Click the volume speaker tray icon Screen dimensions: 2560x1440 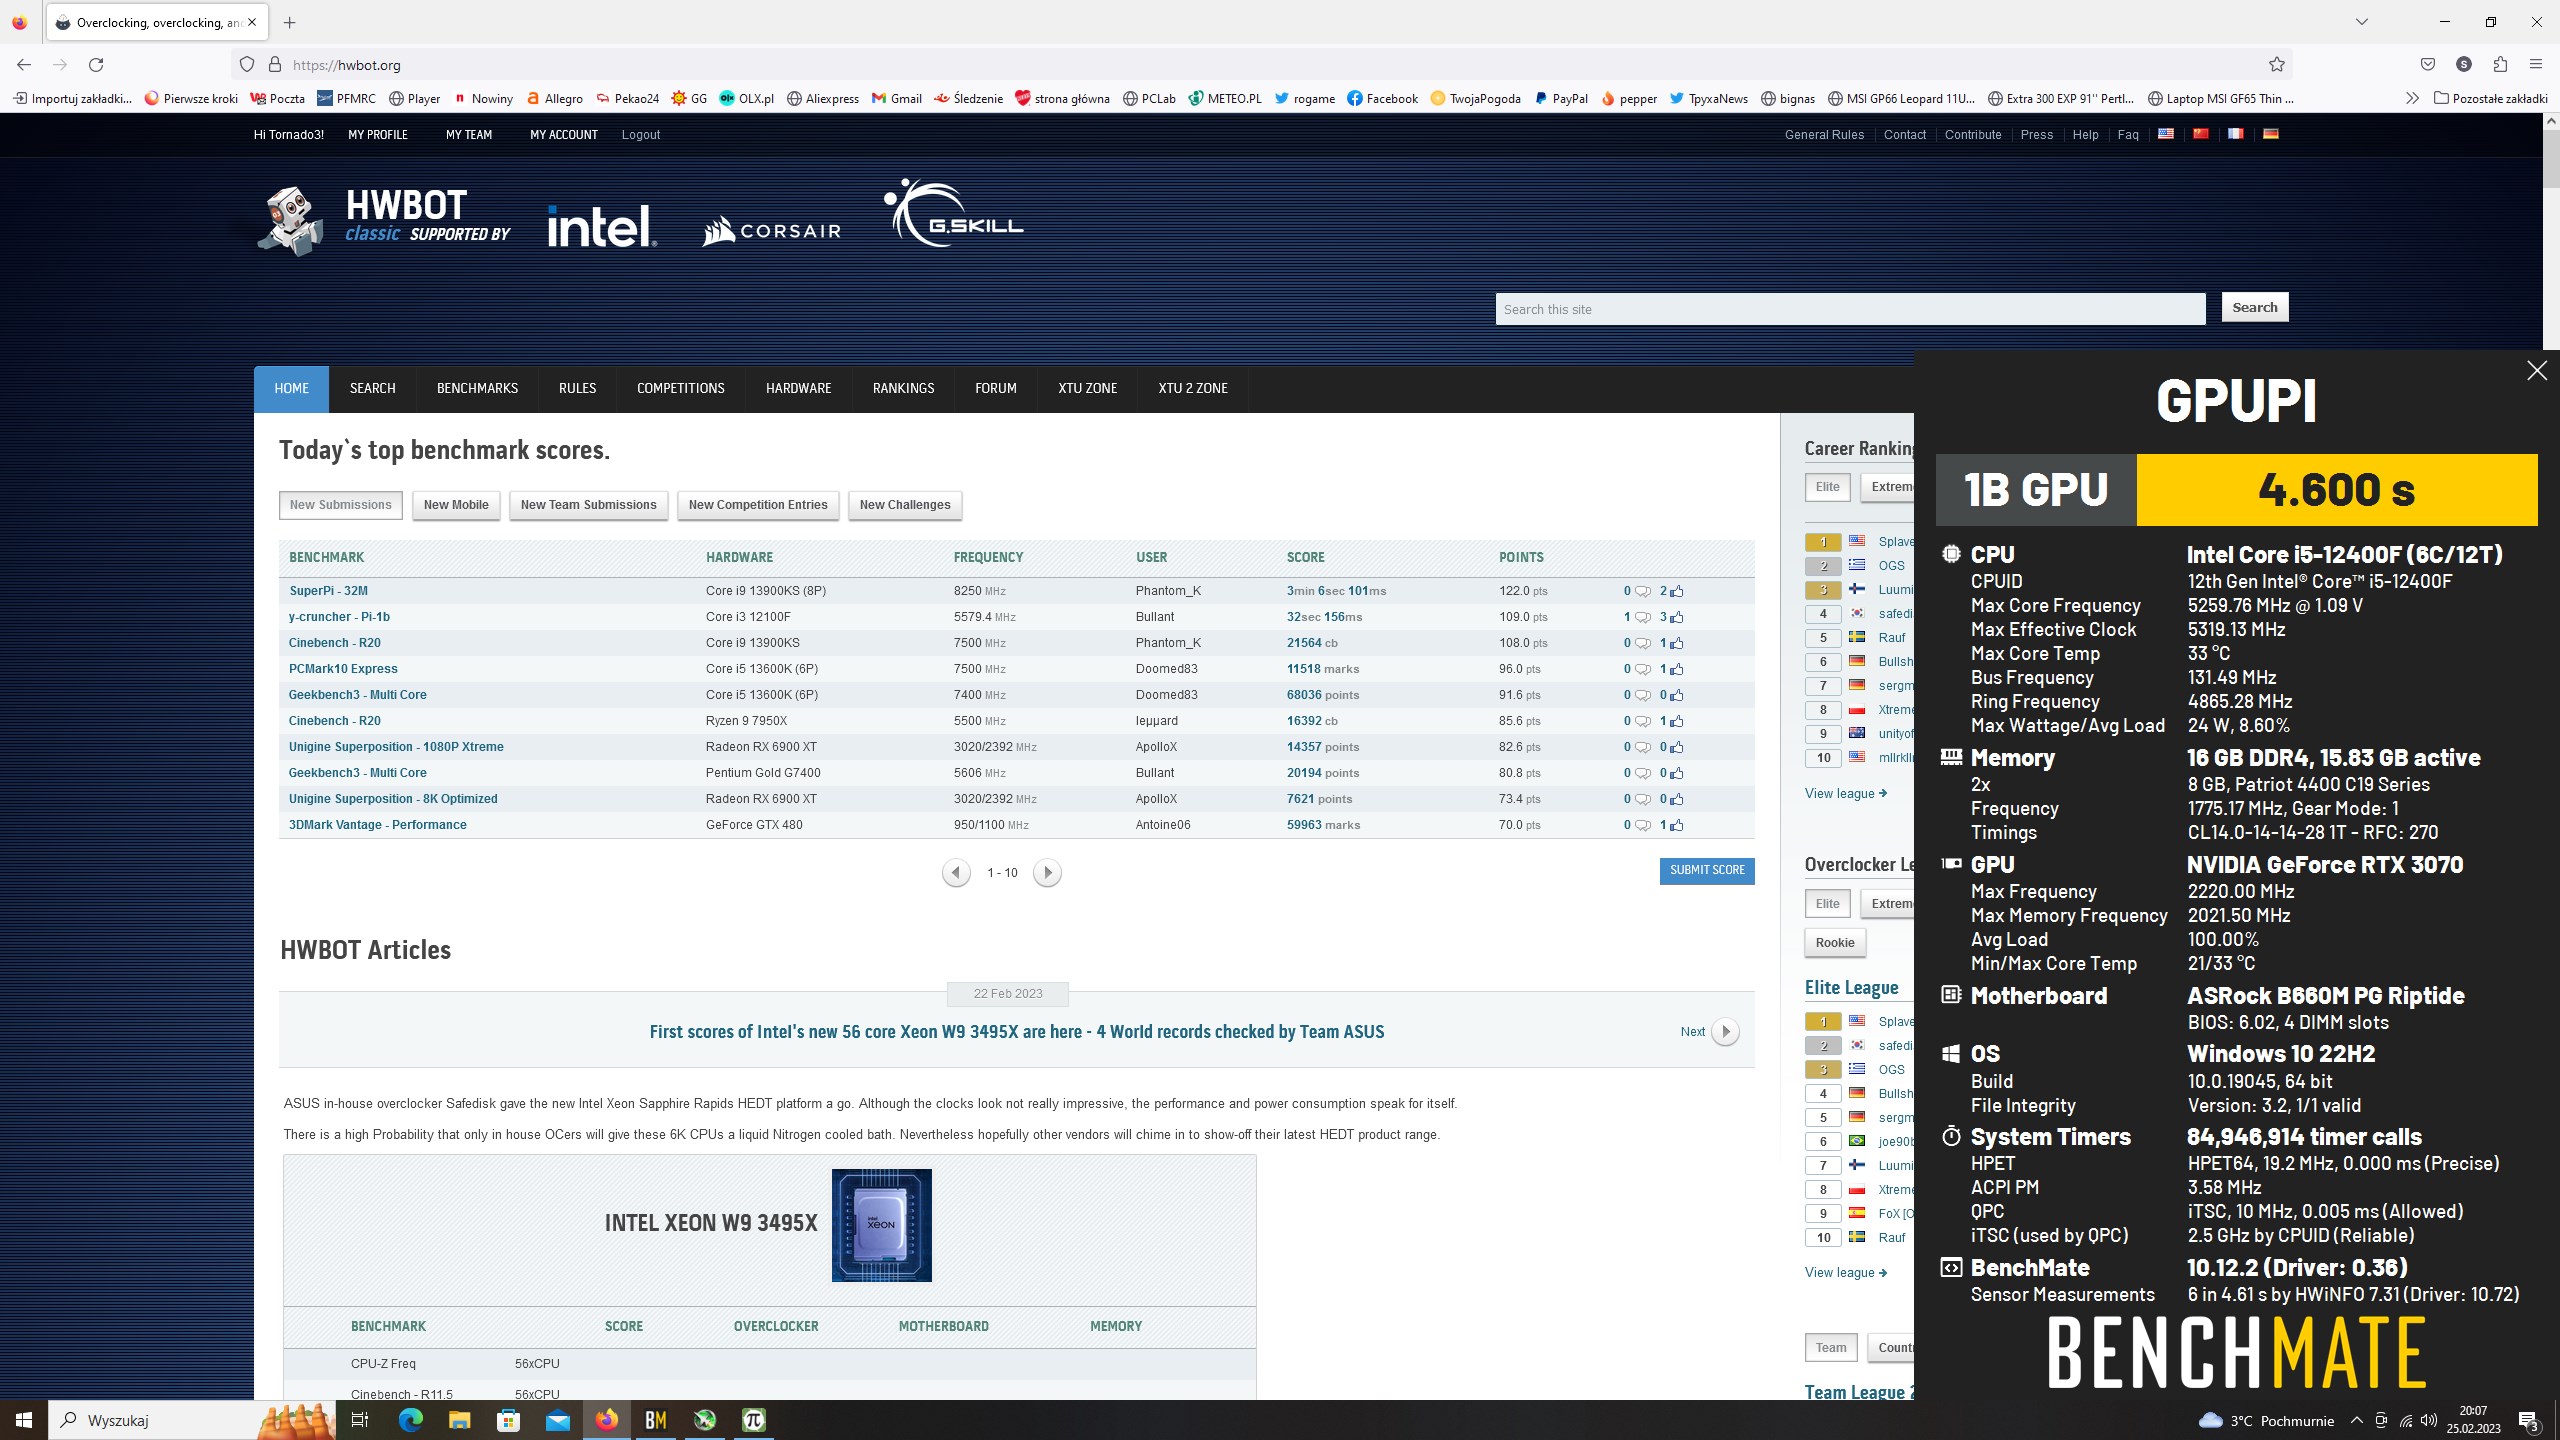tap(2429, 1420)
